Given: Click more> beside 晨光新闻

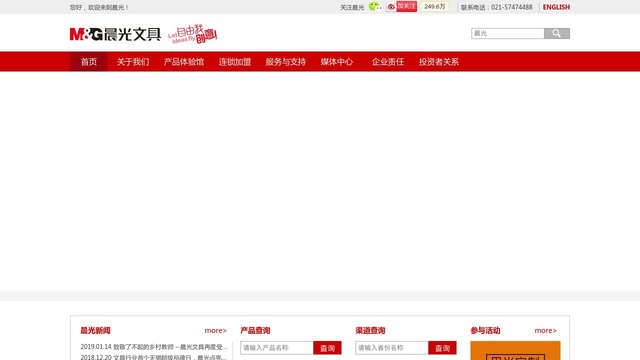Looking at the screenshot, I should point(216,331).
